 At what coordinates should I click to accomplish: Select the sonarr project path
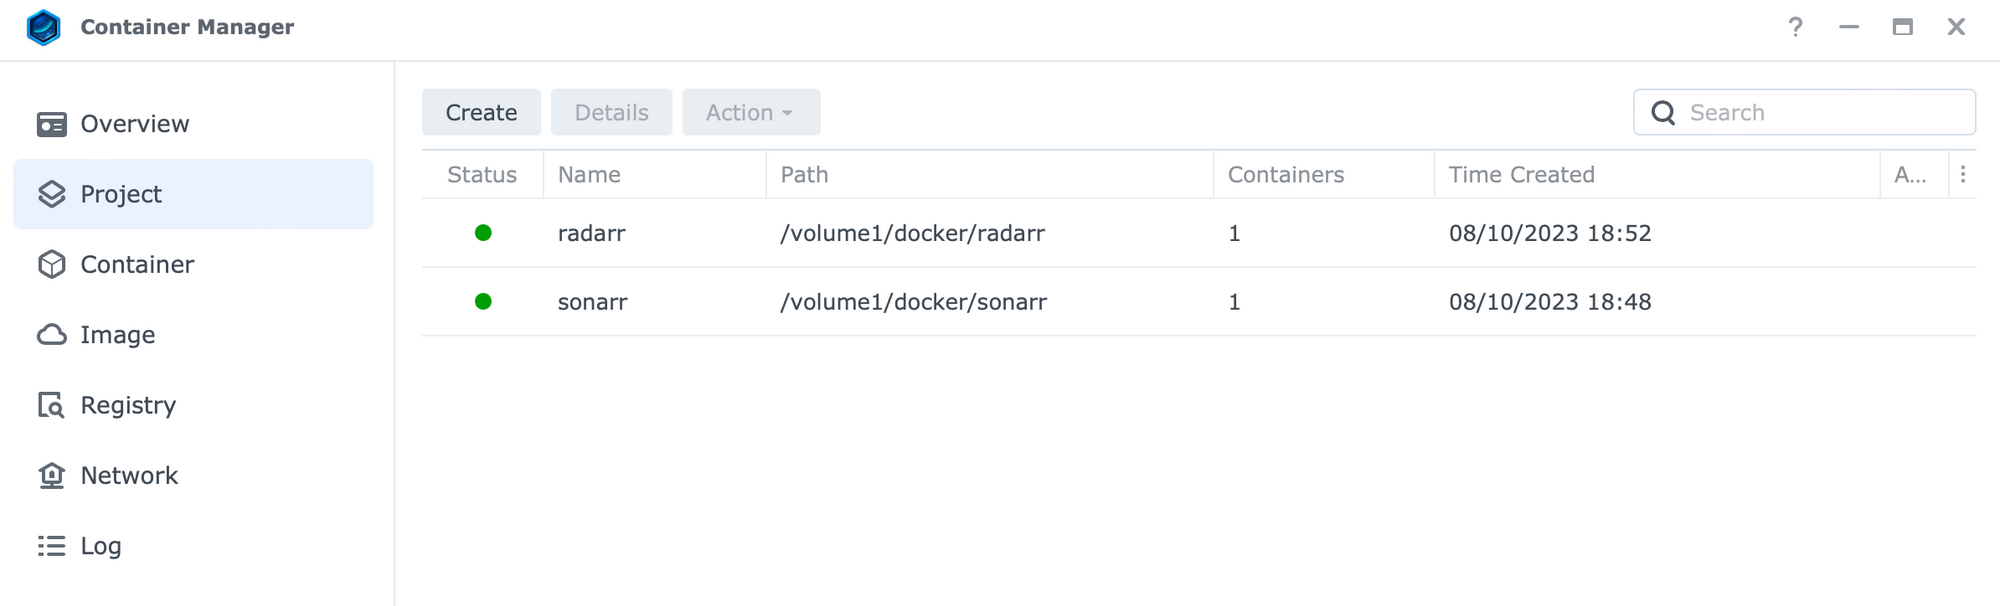(913, 302)
